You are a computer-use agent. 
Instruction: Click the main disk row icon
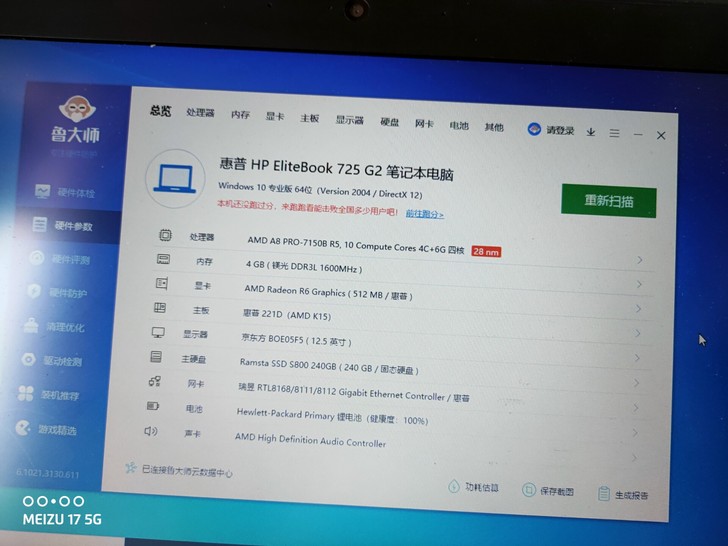point(156,357)
